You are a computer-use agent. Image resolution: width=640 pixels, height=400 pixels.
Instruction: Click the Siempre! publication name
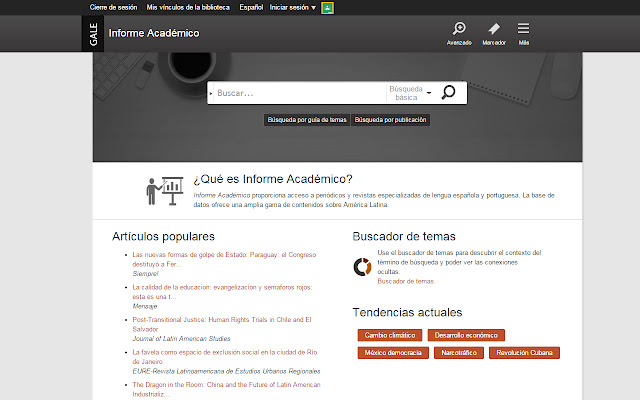click(x=145, y=273)
